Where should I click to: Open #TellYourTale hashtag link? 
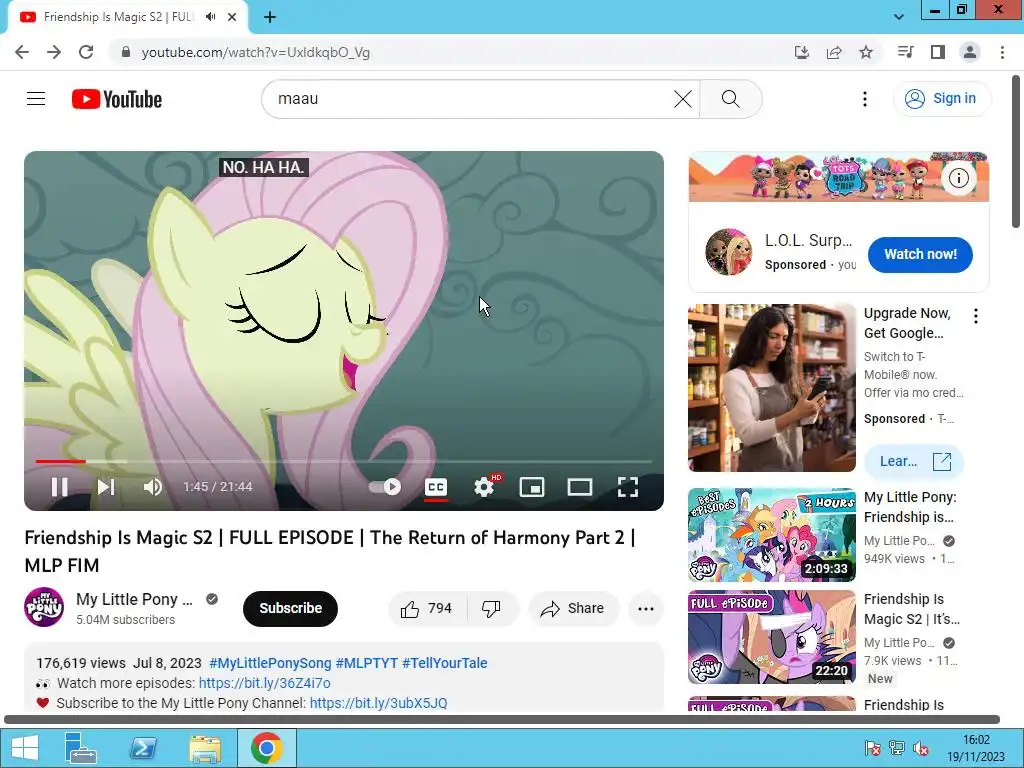(445, 663)
